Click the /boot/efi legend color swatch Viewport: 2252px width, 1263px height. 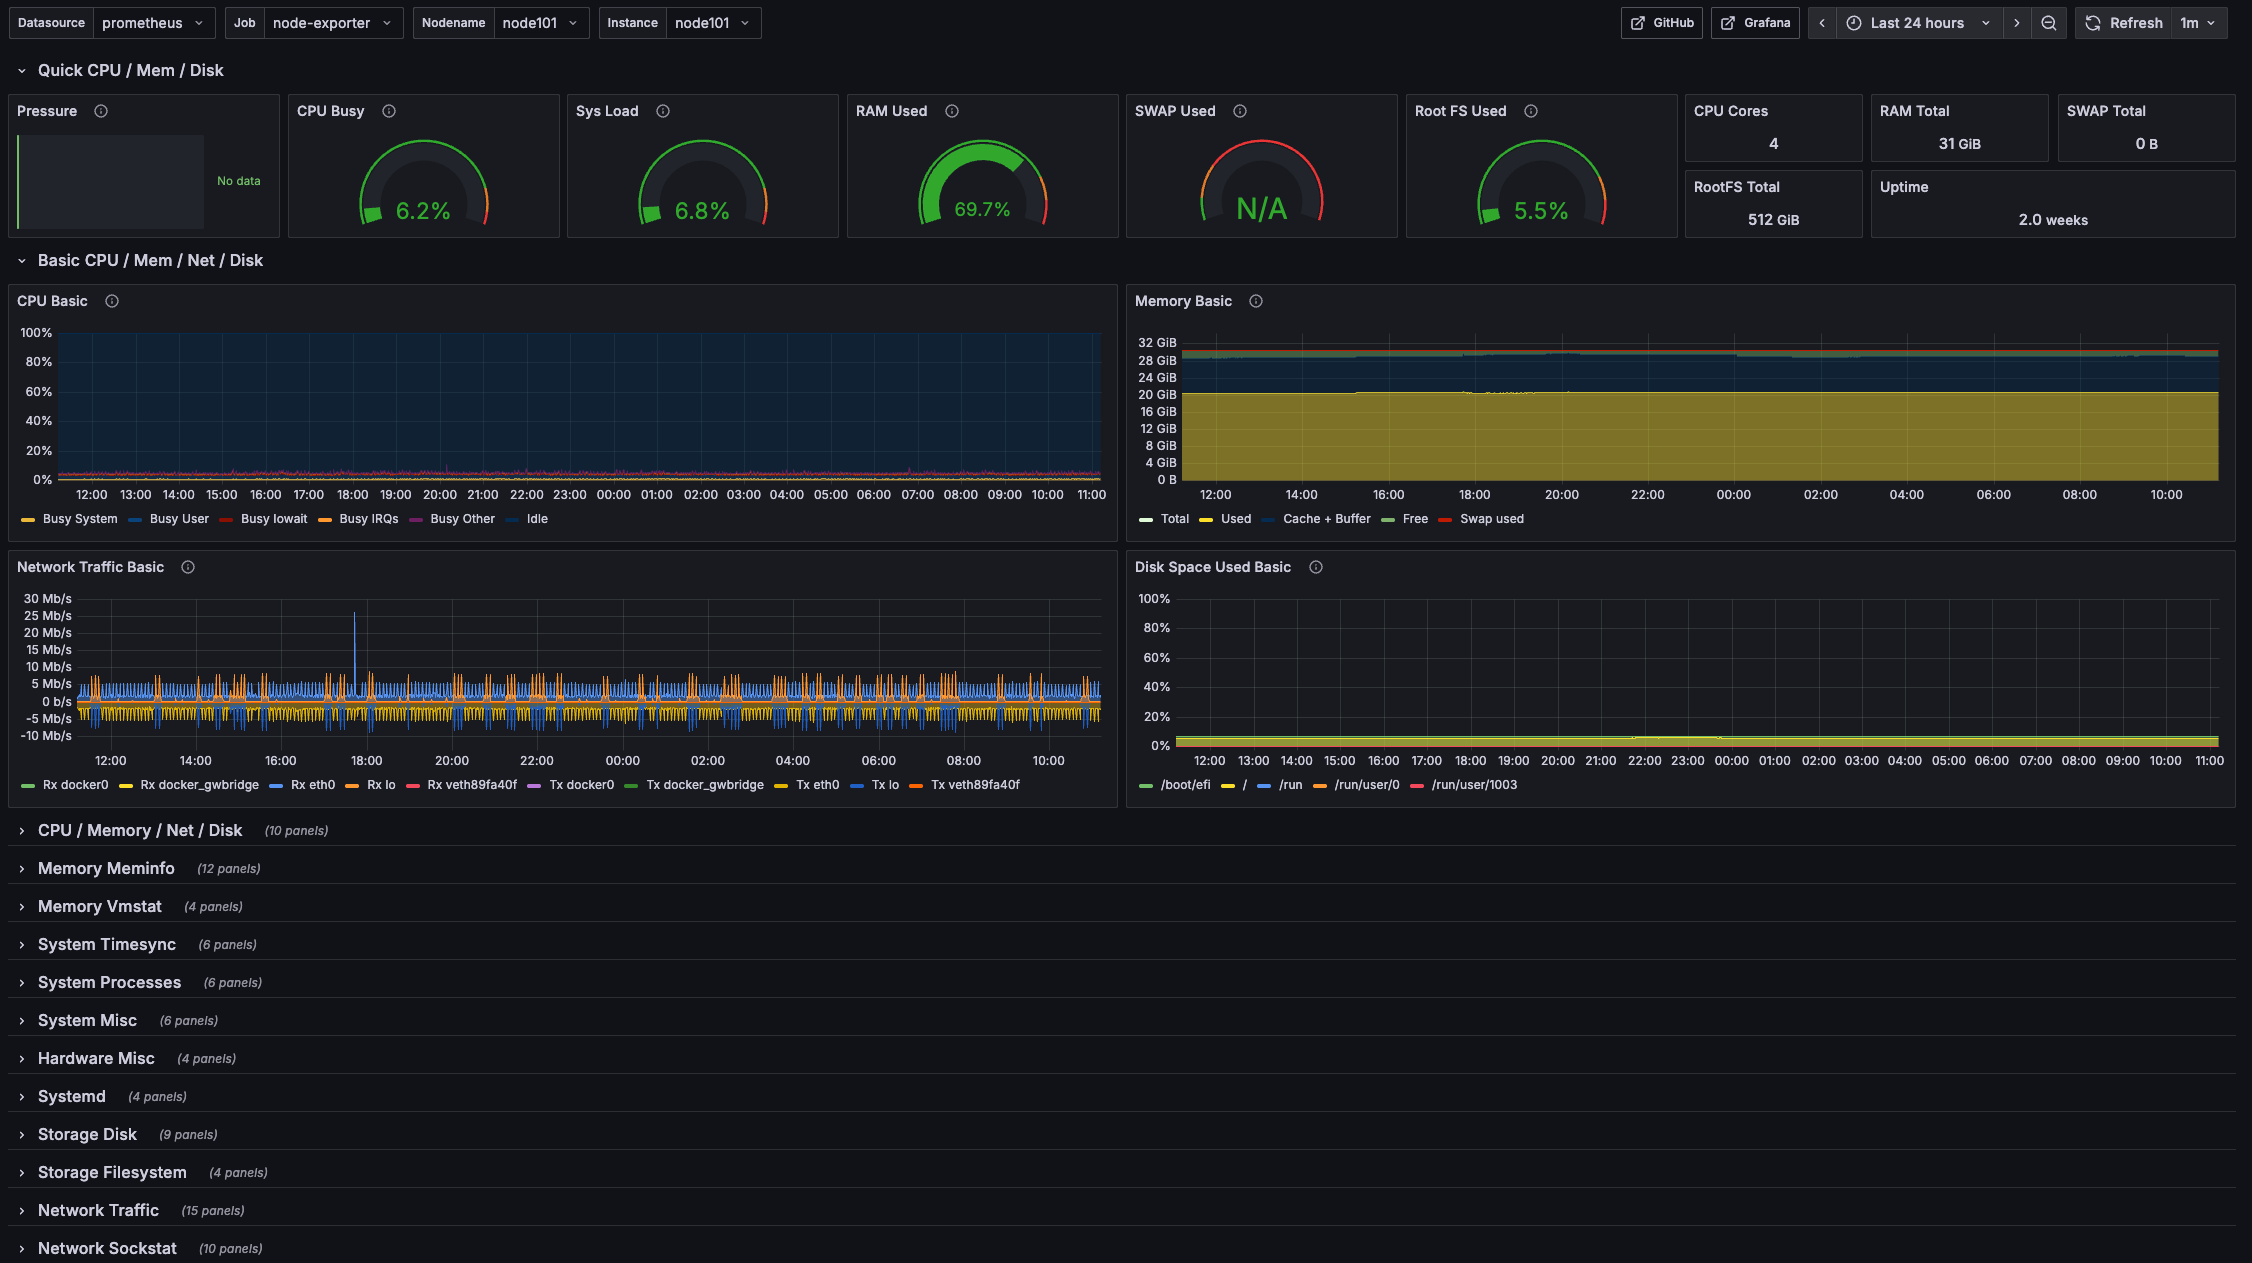[x=1146, y=785]
